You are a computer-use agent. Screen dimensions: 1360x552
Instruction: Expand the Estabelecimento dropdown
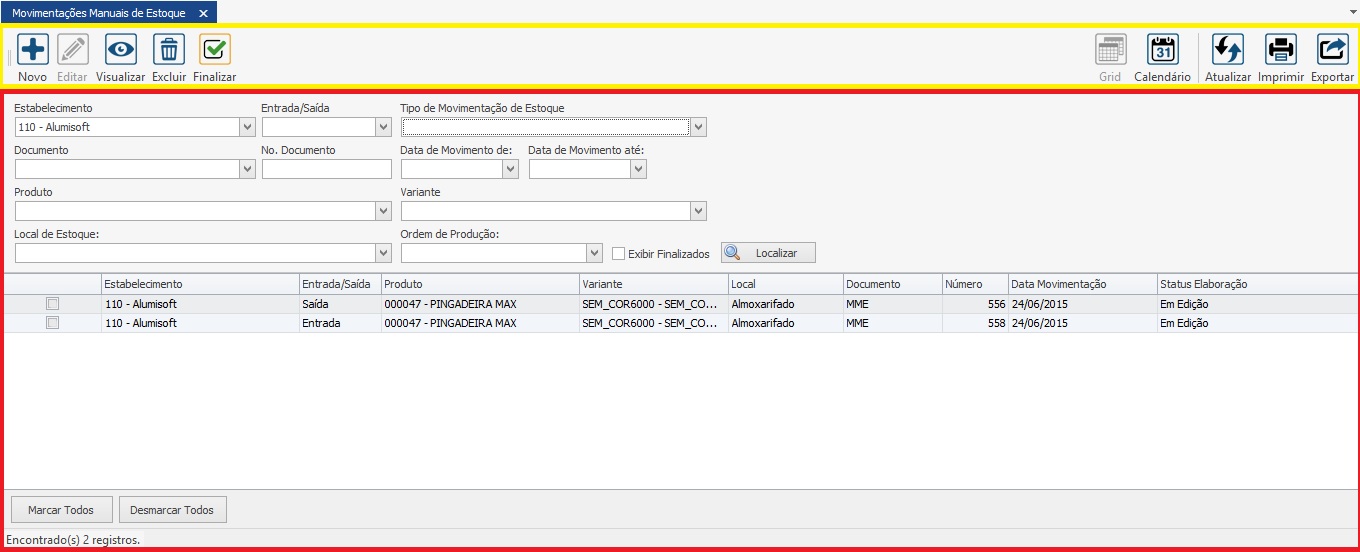(x=248, y=128)
